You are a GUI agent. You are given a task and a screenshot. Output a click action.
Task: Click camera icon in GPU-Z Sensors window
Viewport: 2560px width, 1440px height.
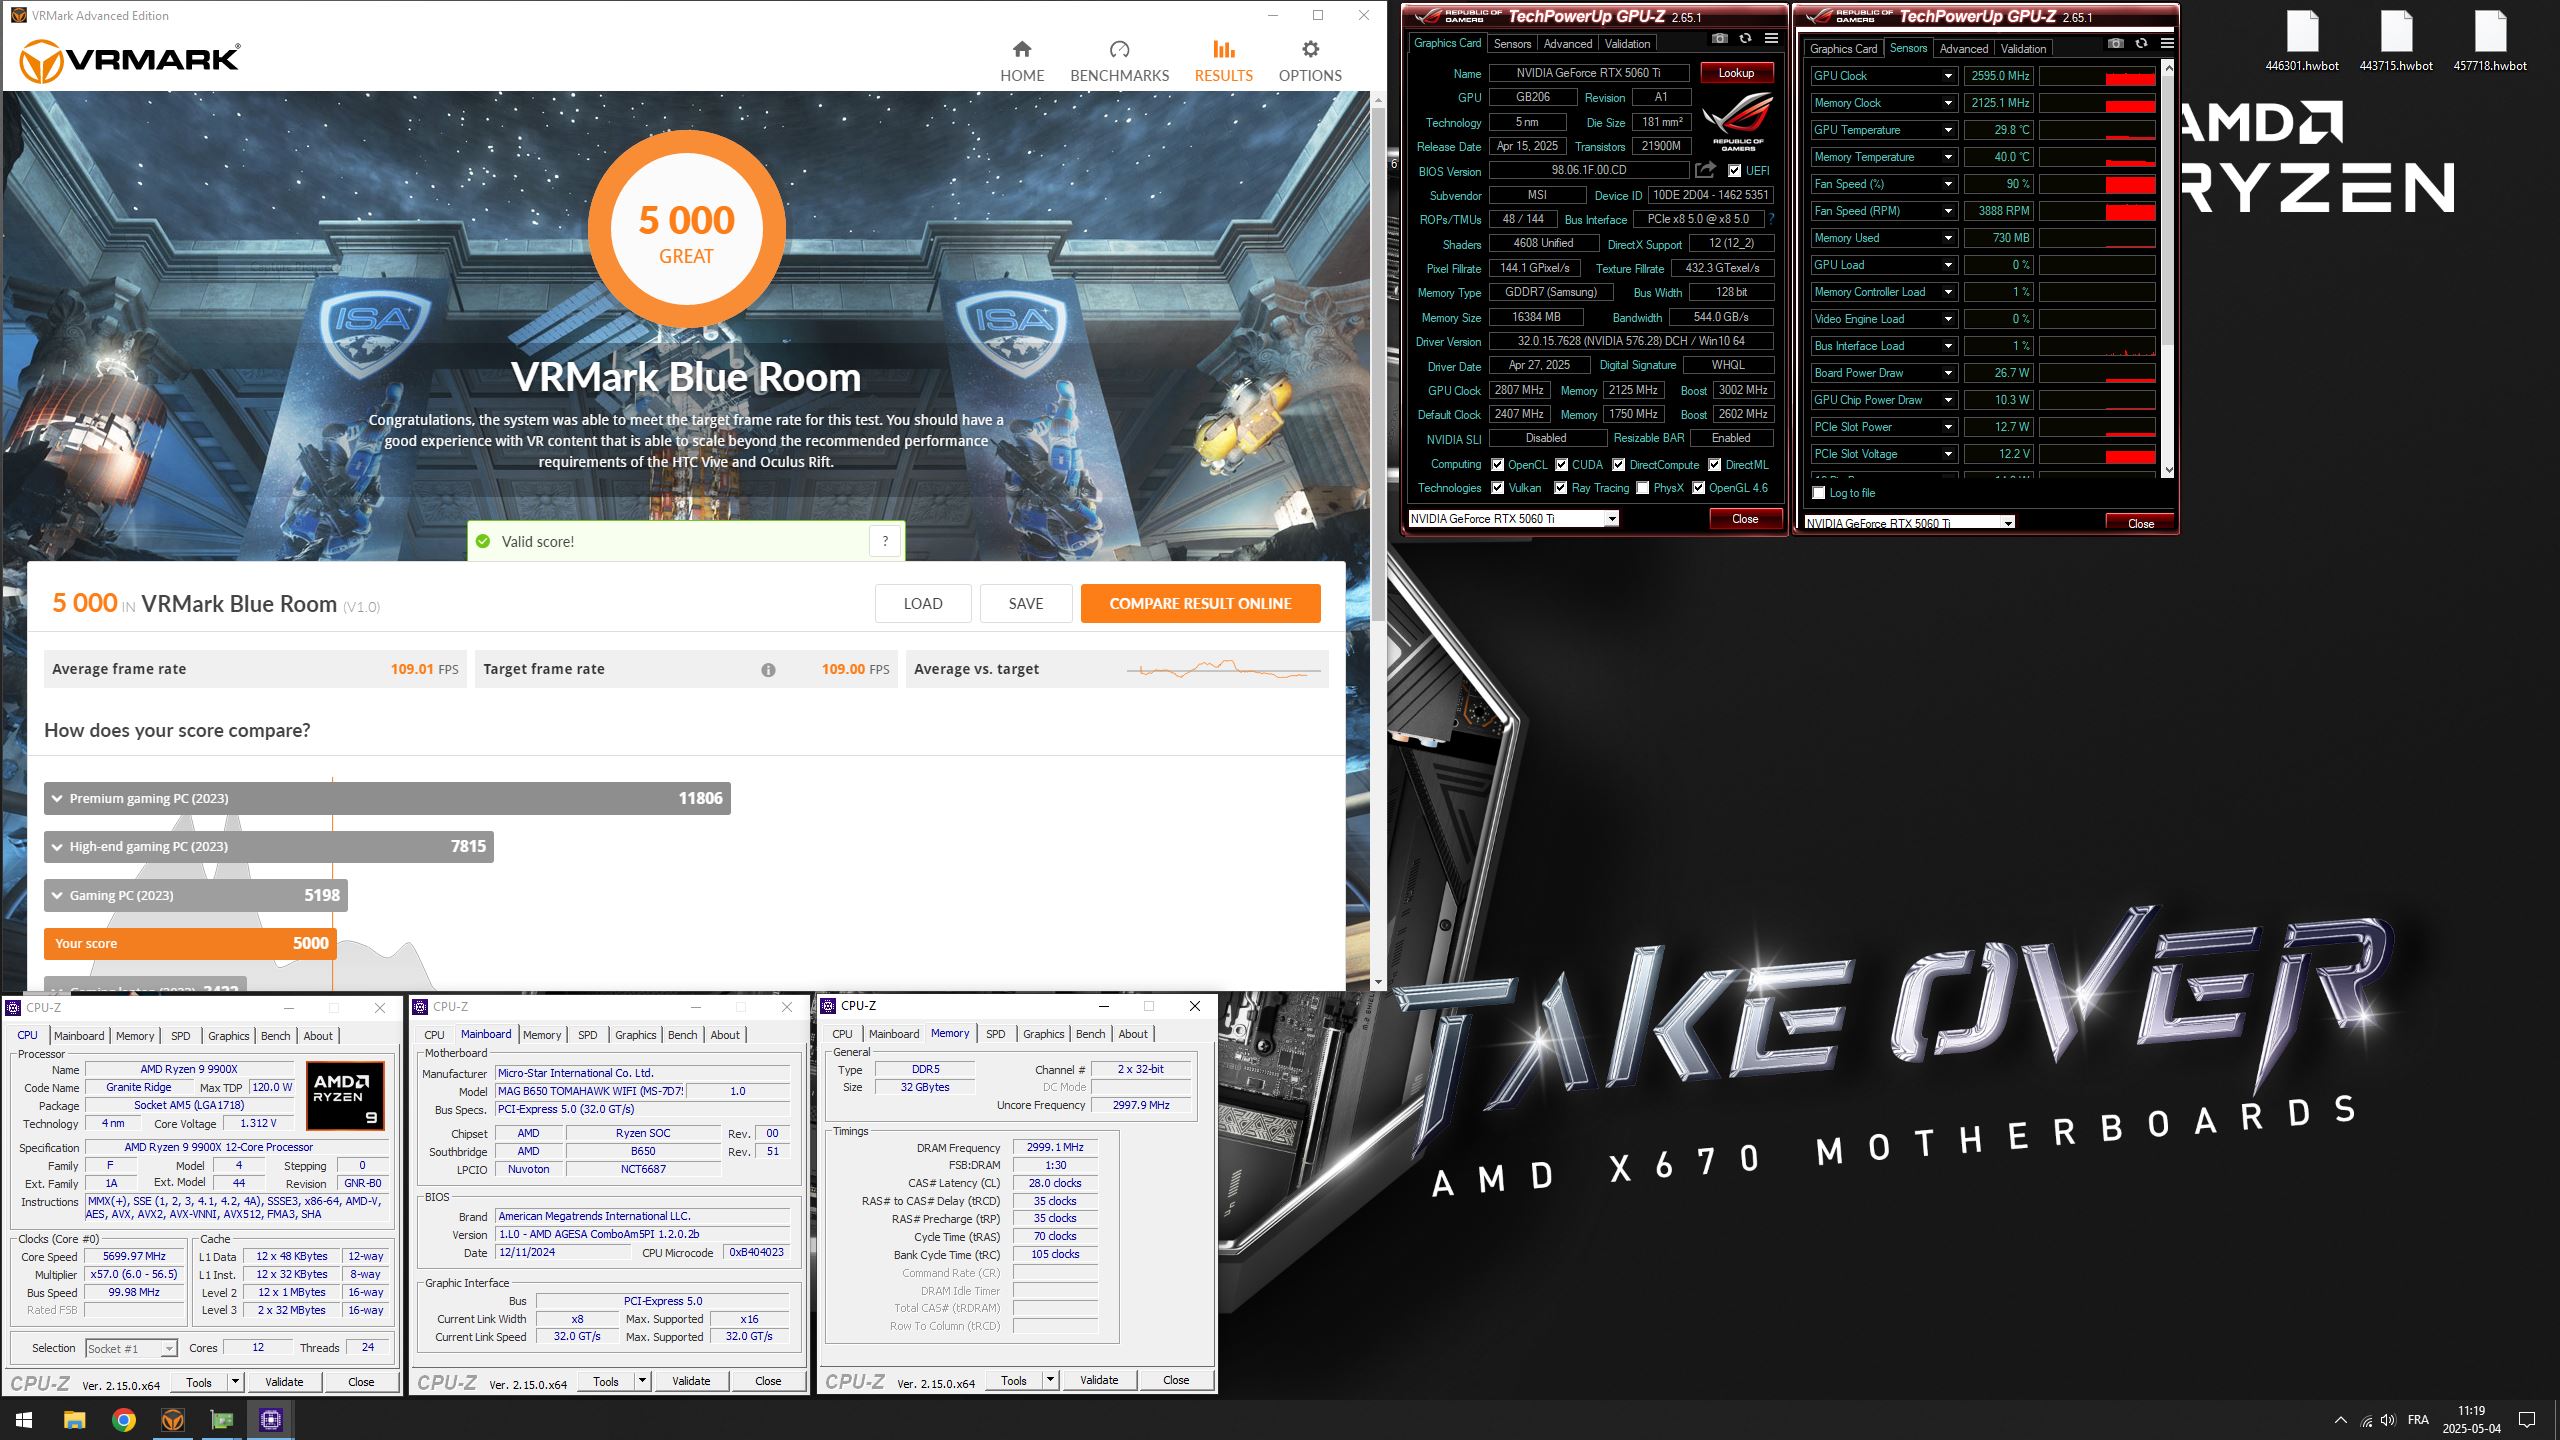point(2115,44)
